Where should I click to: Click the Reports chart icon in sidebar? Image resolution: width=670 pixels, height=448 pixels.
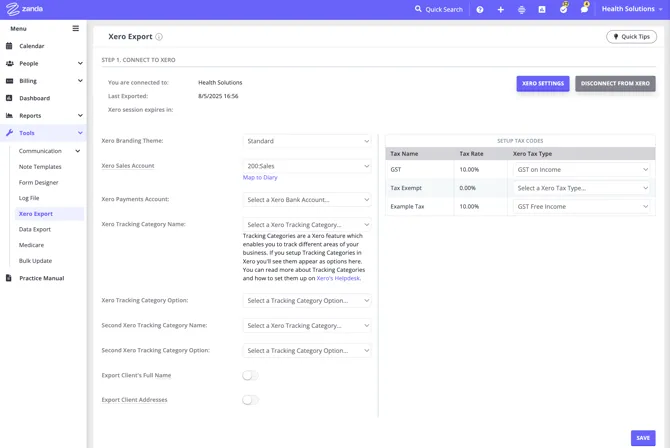tap(9, 115)
